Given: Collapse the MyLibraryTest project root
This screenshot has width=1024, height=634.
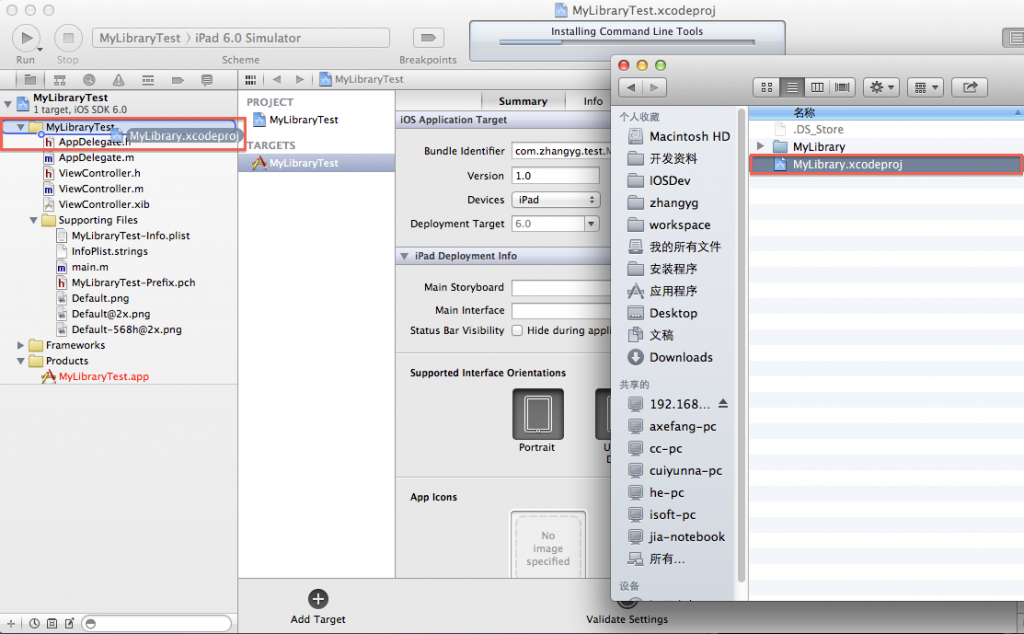Looking at the screenshot, I should [8, 103].
